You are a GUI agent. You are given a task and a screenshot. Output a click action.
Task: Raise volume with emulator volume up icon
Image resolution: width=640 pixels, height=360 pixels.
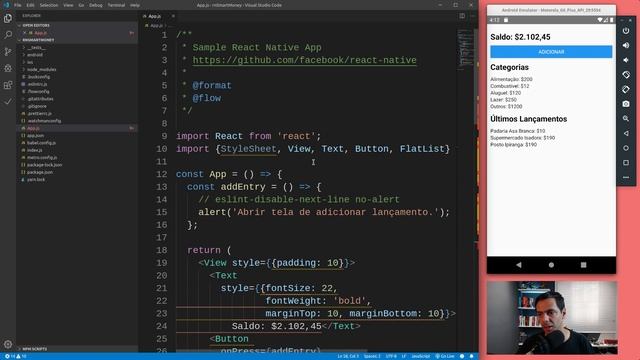click(x=626, y=45)
